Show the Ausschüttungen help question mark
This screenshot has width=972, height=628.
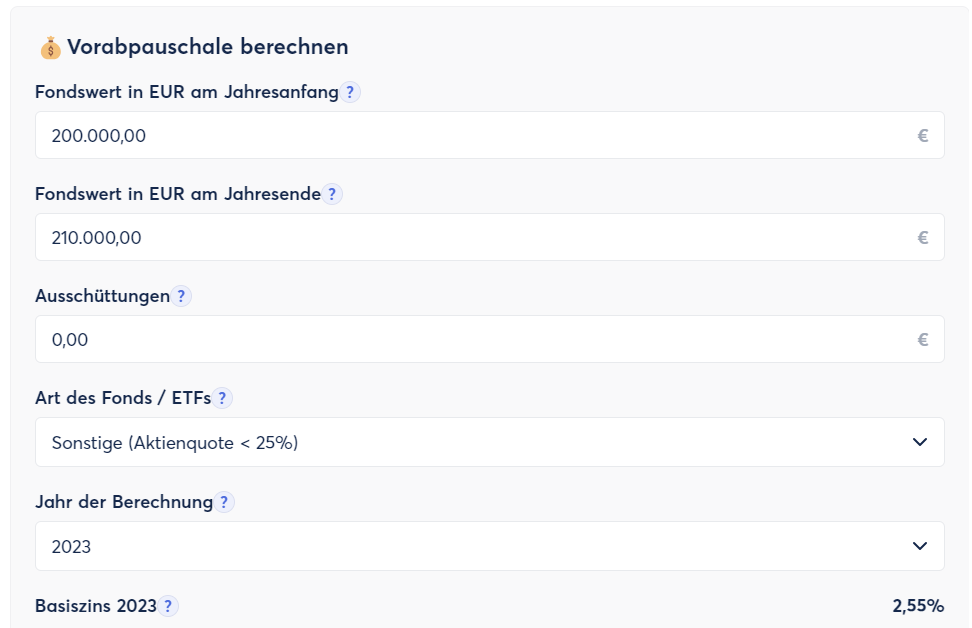(181, 296)
